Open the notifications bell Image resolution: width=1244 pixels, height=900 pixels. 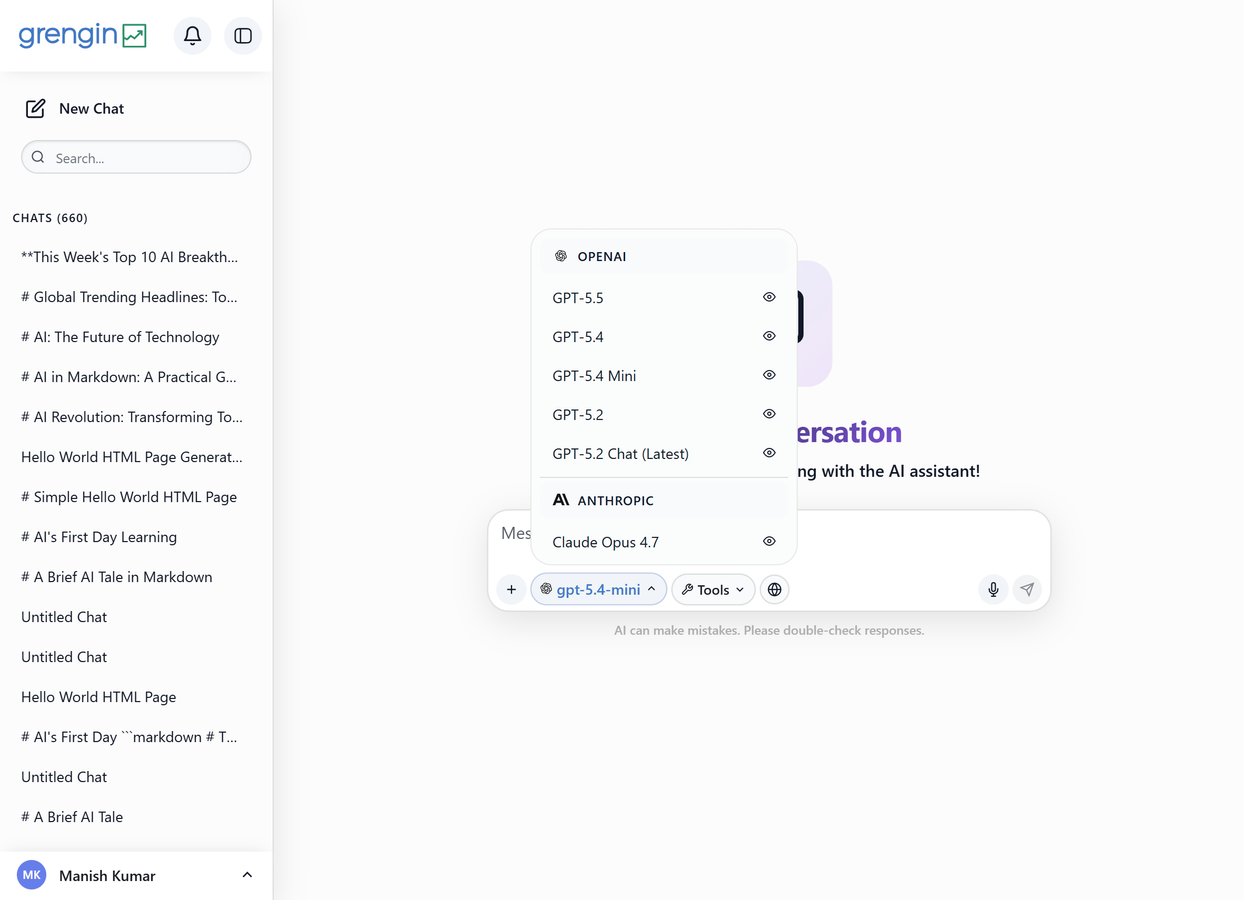193,36
